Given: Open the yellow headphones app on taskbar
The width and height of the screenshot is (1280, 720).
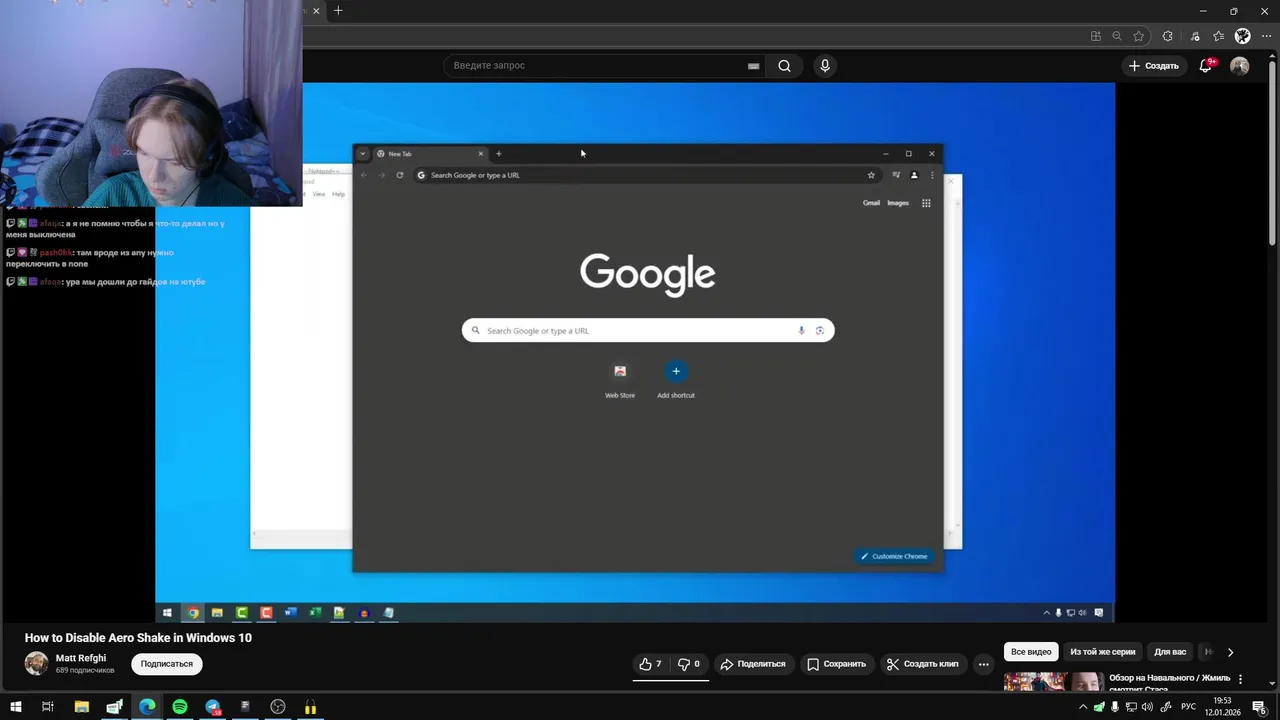Looking at the screenshot, I should [311, 707].
